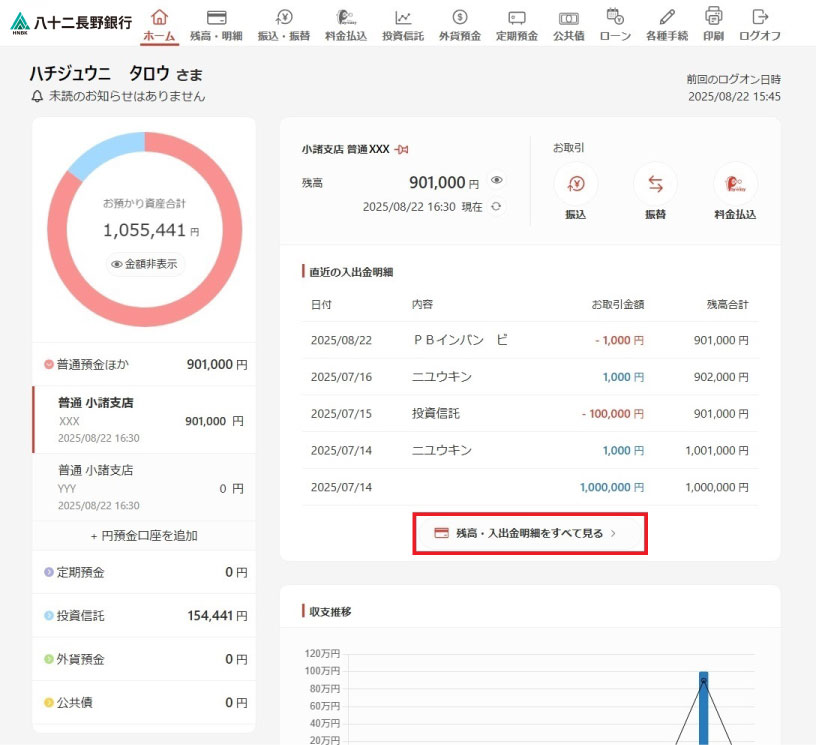
Task: Start a transfer via the 振込 circle icon
Action: [574, 184]
